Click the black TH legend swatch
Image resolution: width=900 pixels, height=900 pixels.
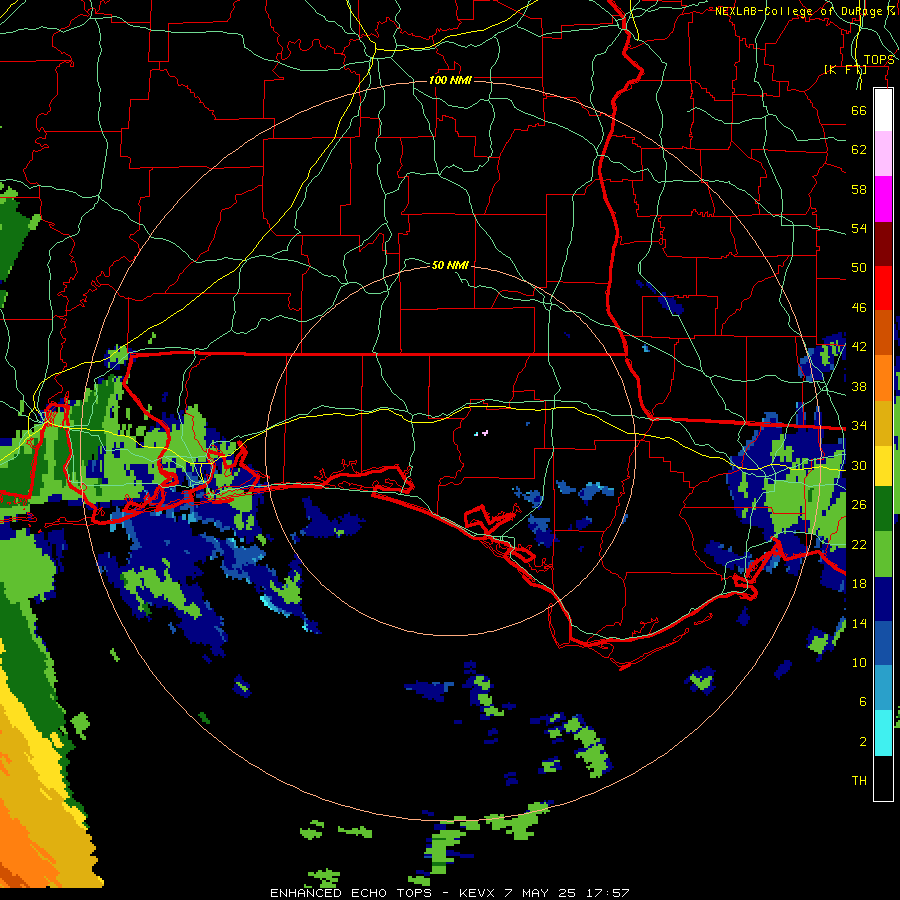coord(883,778)
